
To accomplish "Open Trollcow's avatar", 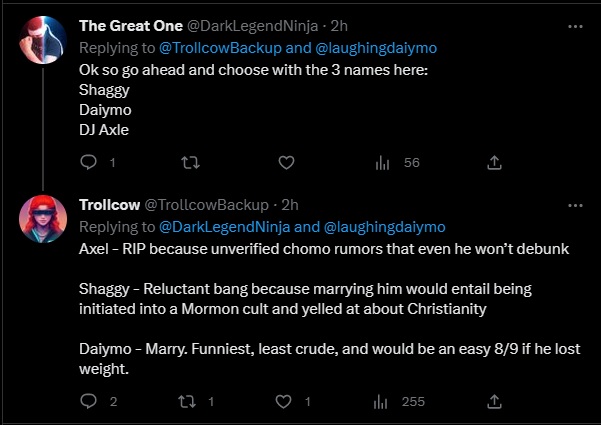I will click(x=44, y=217).
